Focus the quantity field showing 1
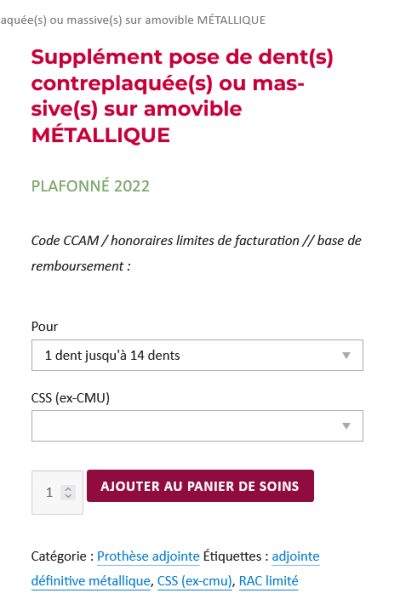 57,492
